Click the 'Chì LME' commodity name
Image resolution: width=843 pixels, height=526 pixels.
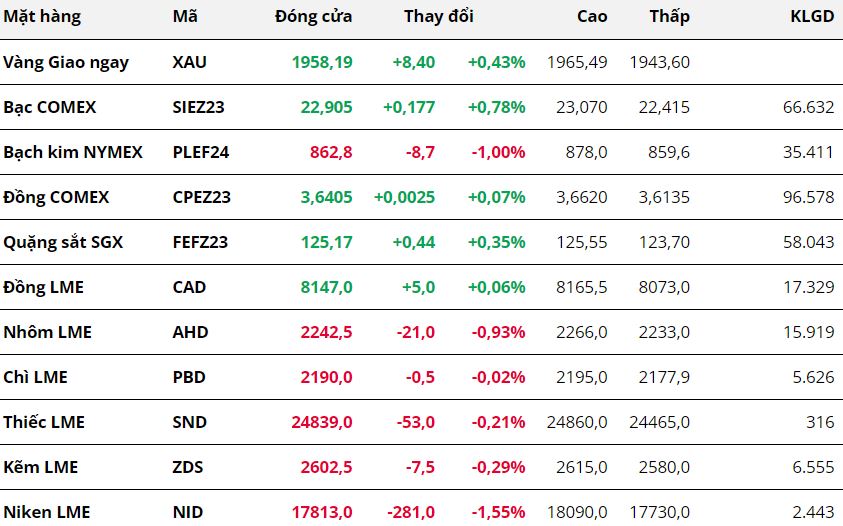click(35, 377)
